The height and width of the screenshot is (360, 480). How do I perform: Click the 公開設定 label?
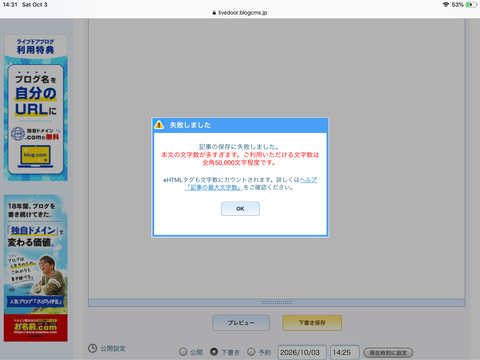pos(113,349)
